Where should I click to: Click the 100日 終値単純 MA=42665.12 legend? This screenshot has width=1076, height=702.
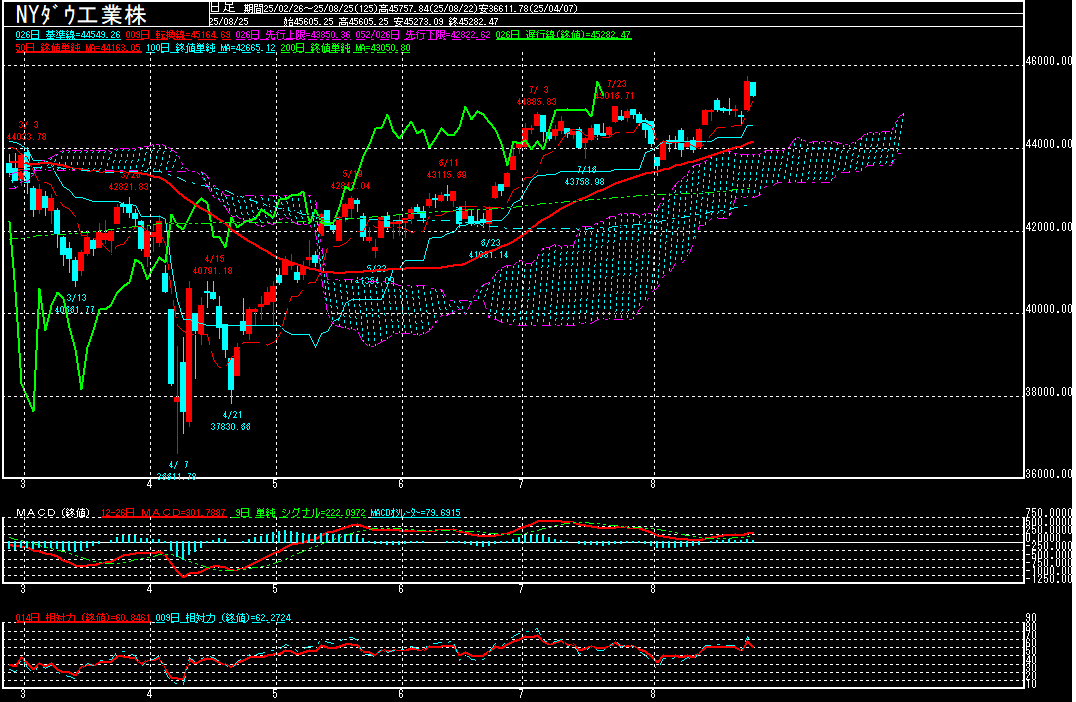tap(211, 48)
